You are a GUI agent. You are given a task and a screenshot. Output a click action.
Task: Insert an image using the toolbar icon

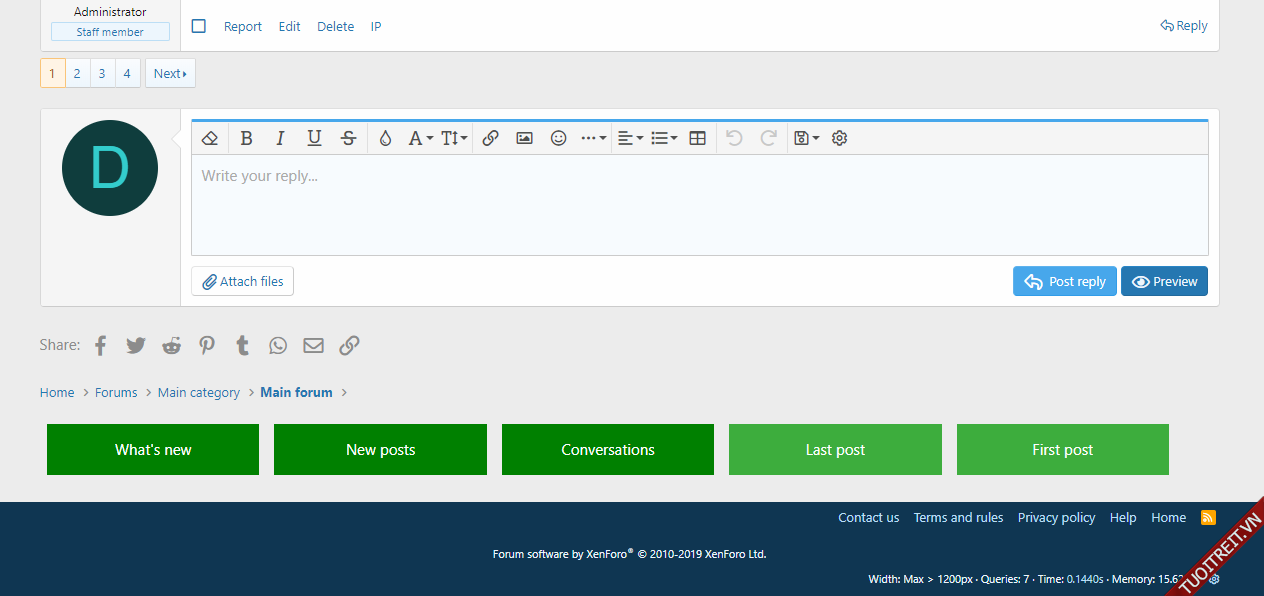coord(524,138)
